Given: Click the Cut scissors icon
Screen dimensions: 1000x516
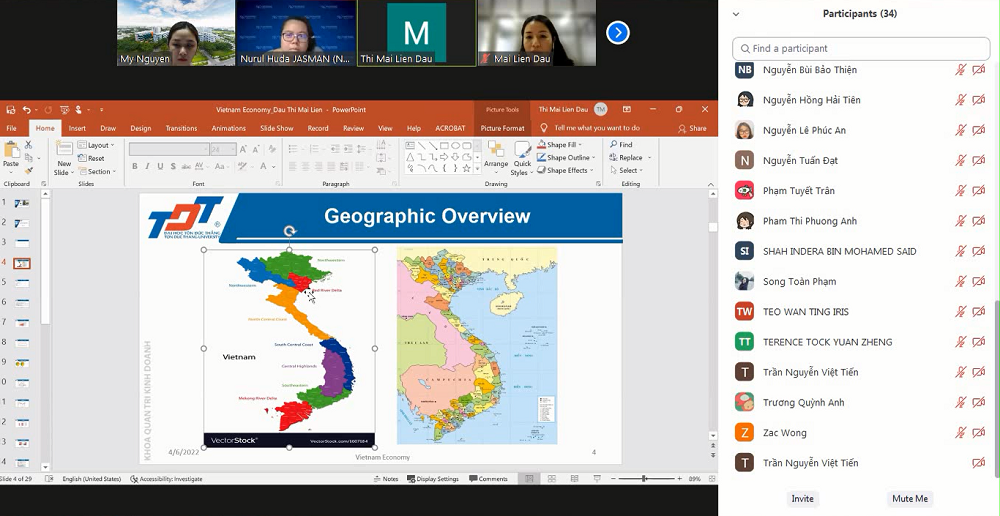Looking at the screenshot, I should [x=28, y=145].
